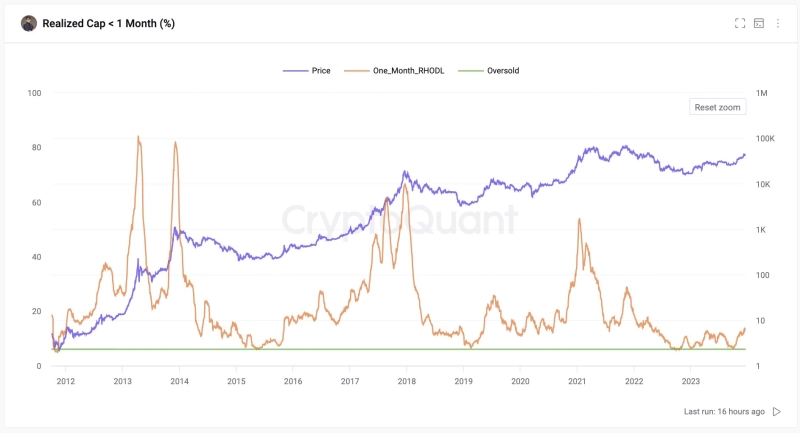The image size is (800, 433).
Task: Hide the Oversold series via legend label
Action: (503, 71)
